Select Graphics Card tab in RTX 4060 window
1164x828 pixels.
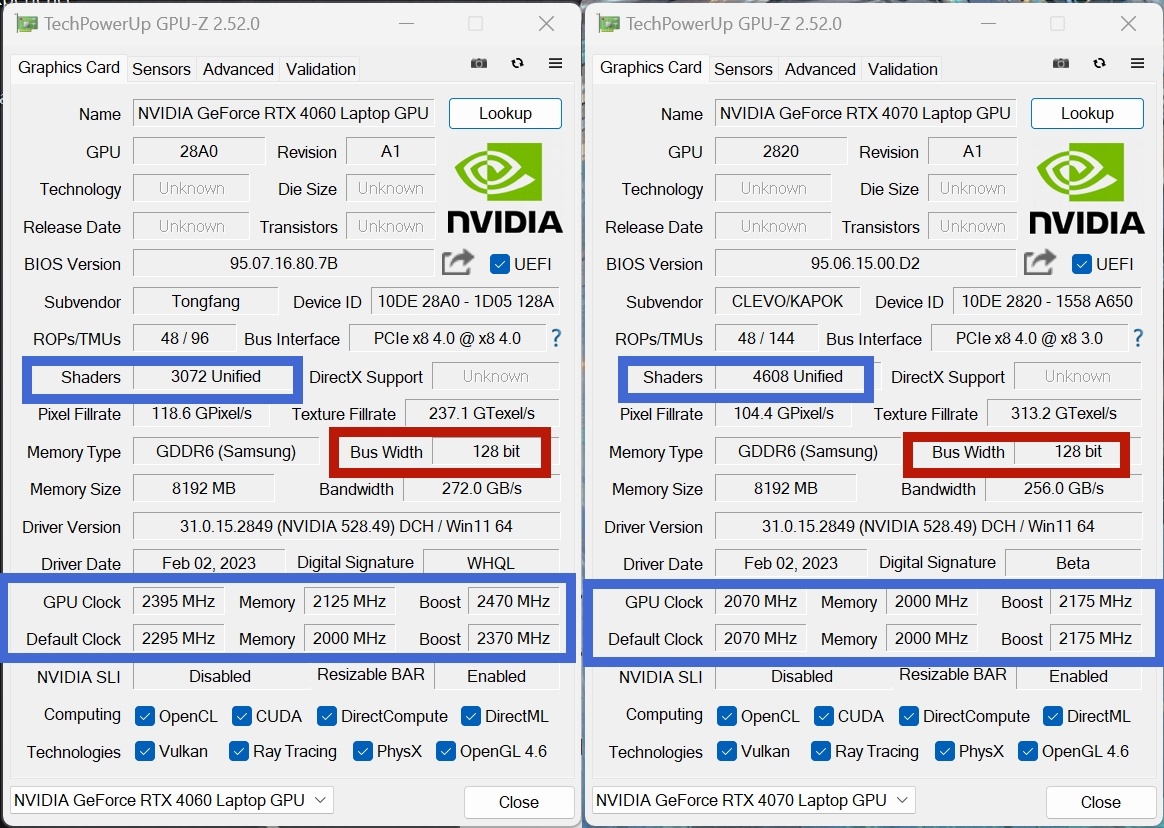(x=68, y=68)
